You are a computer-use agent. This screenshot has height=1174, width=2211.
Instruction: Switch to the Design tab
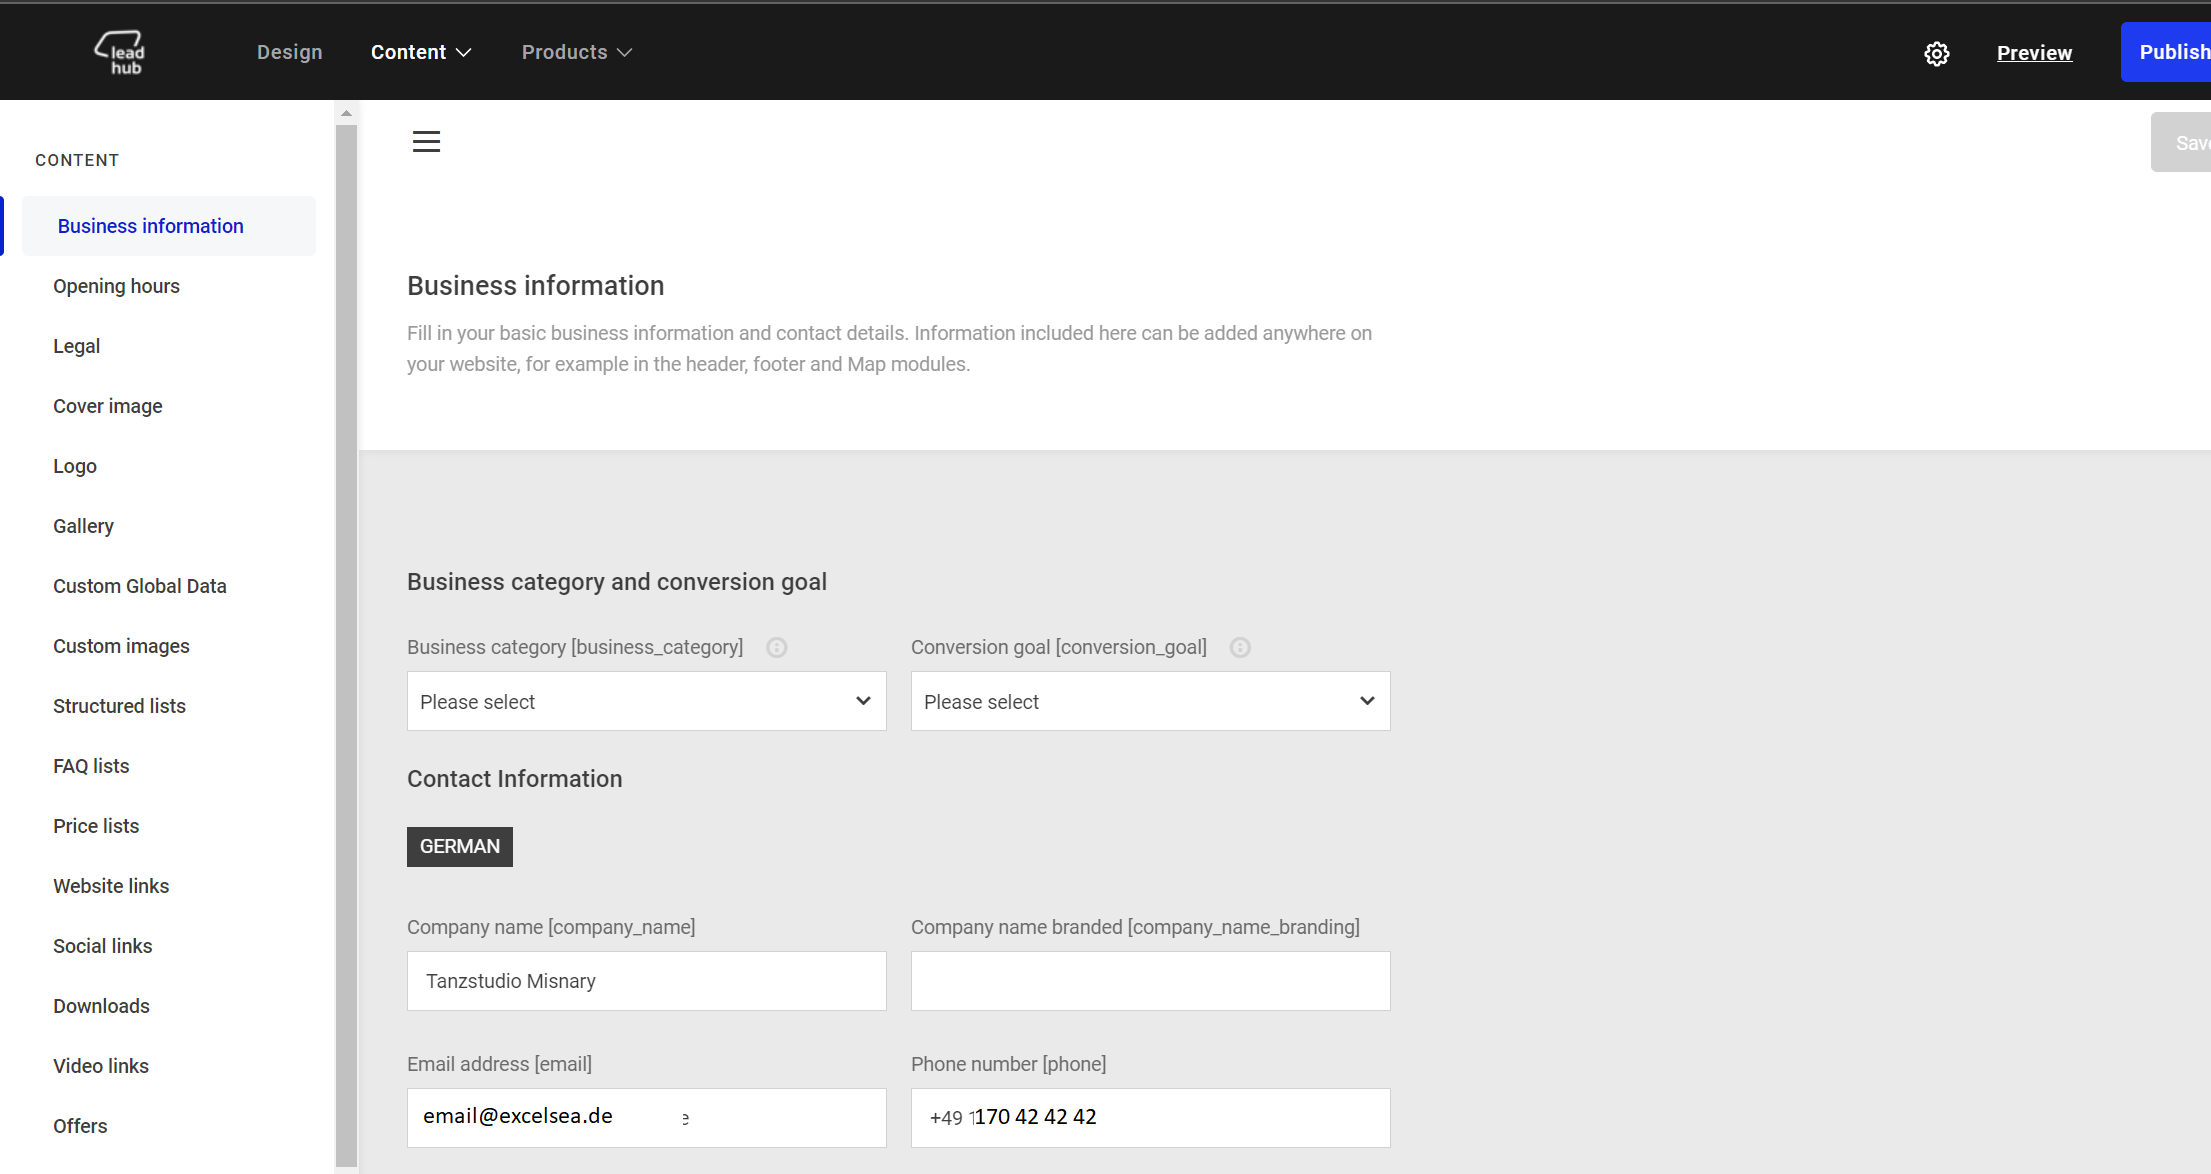(289, 53)
